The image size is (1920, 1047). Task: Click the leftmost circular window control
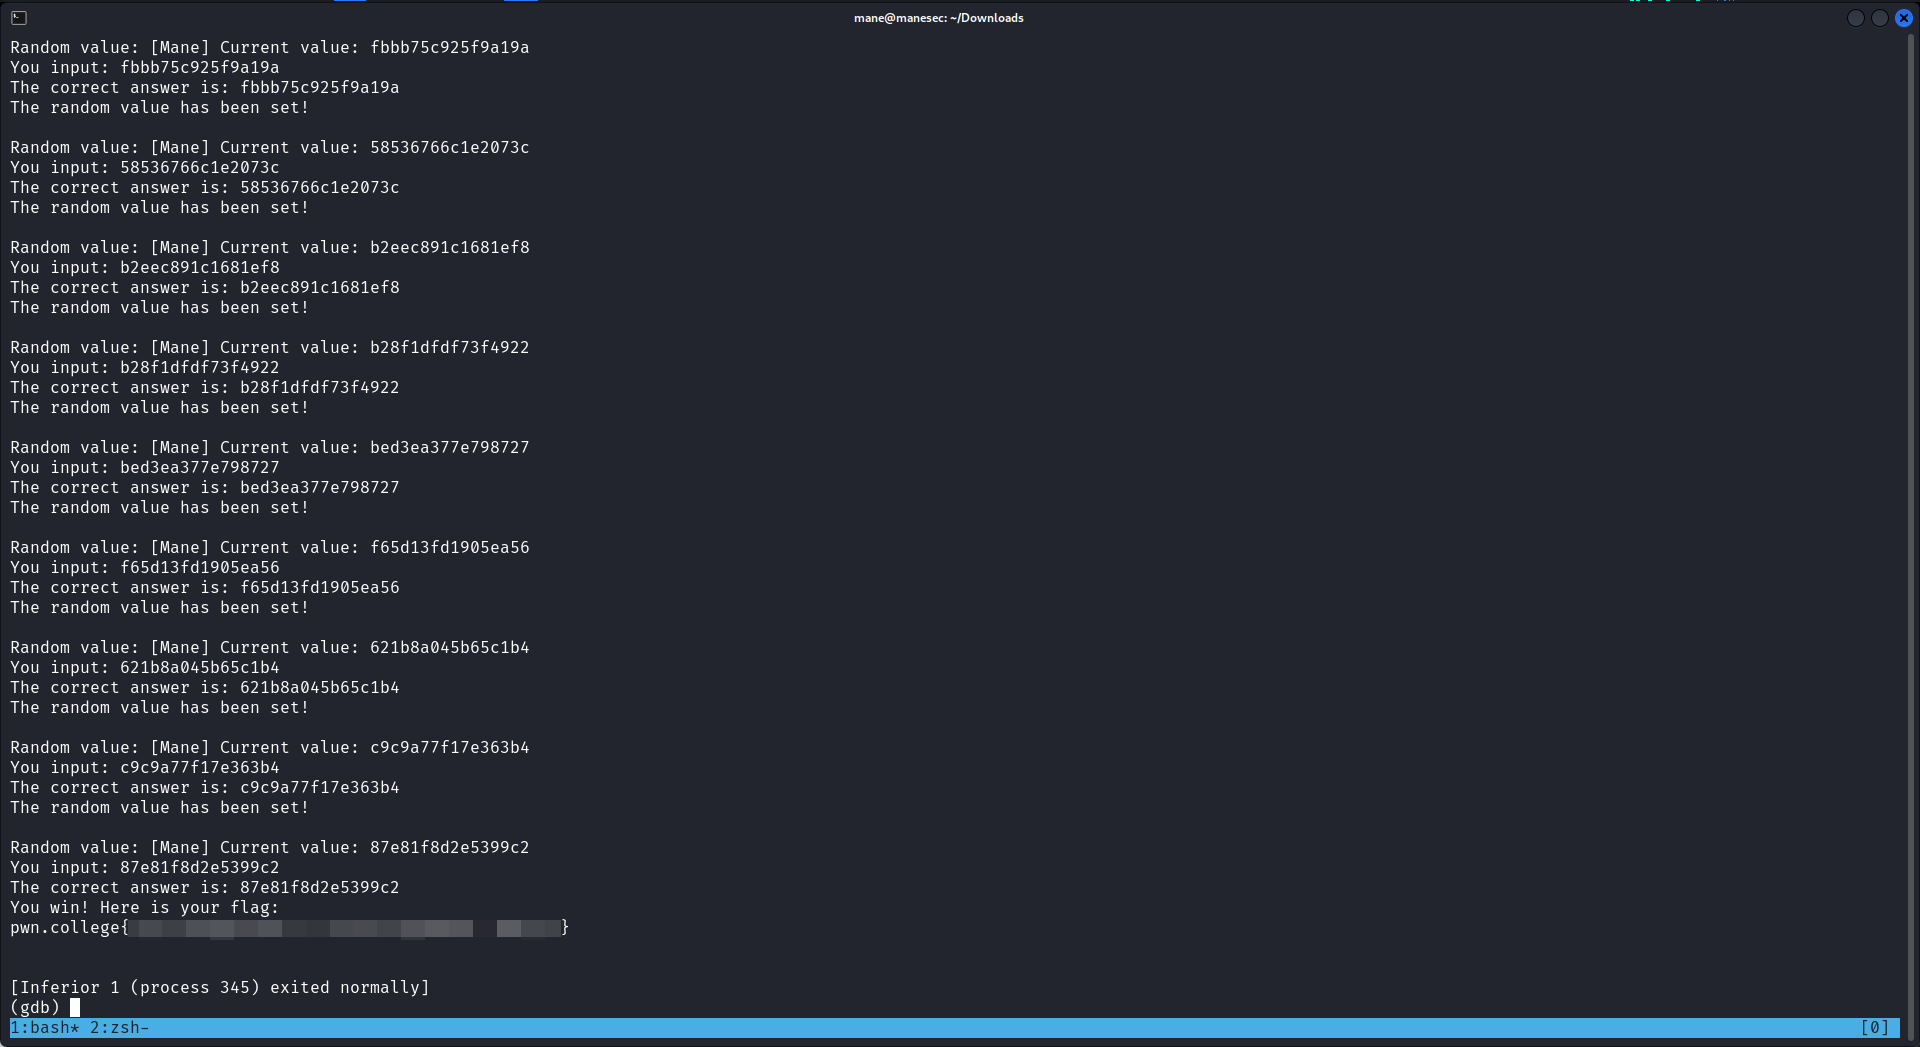pyautogui.click(x=1857, y=18)
